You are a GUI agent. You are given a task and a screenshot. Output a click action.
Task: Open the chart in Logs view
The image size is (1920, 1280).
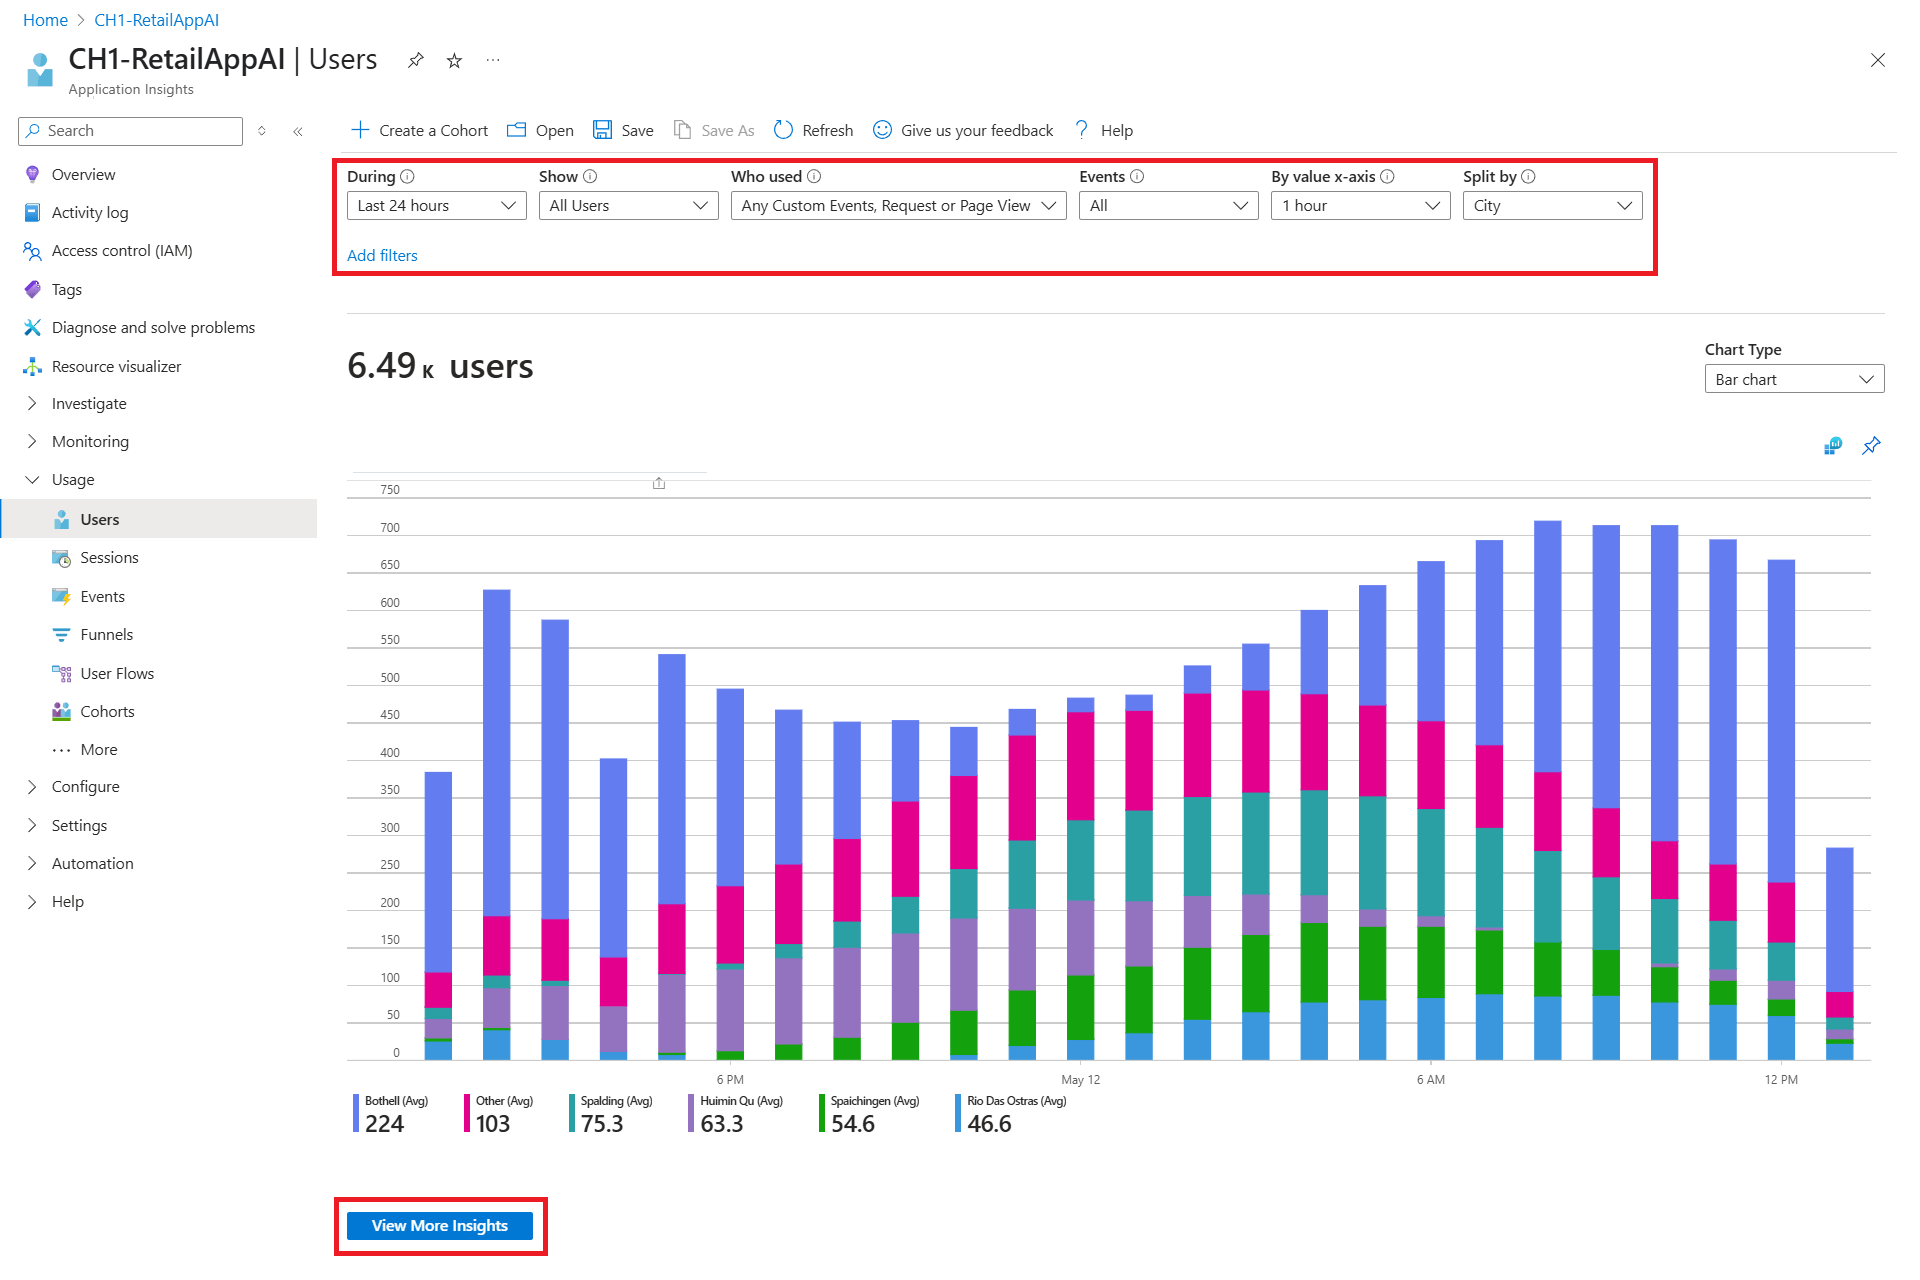click(1832, 446)
